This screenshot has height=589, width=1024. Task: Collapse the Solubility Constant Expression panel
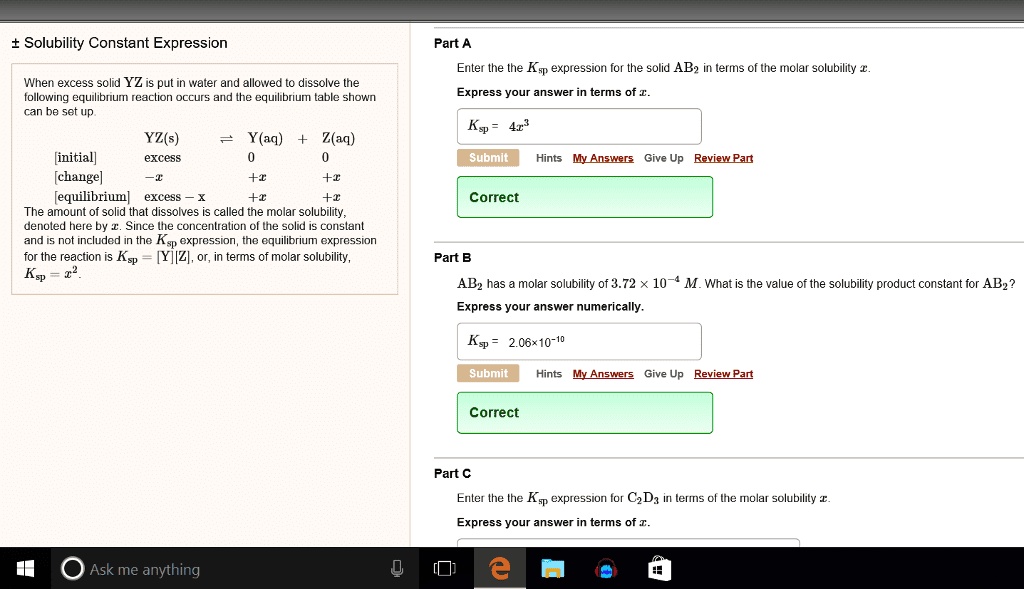coord(13,43)
